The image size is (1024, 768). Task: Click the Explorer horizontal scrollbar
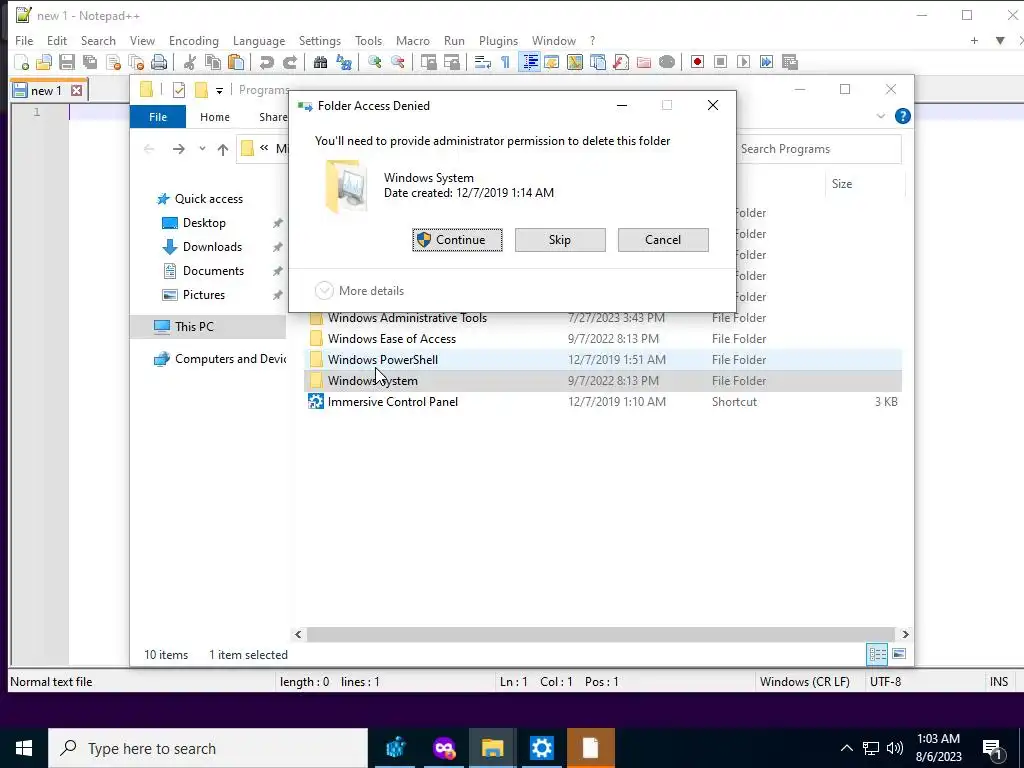tap(600, 634)
